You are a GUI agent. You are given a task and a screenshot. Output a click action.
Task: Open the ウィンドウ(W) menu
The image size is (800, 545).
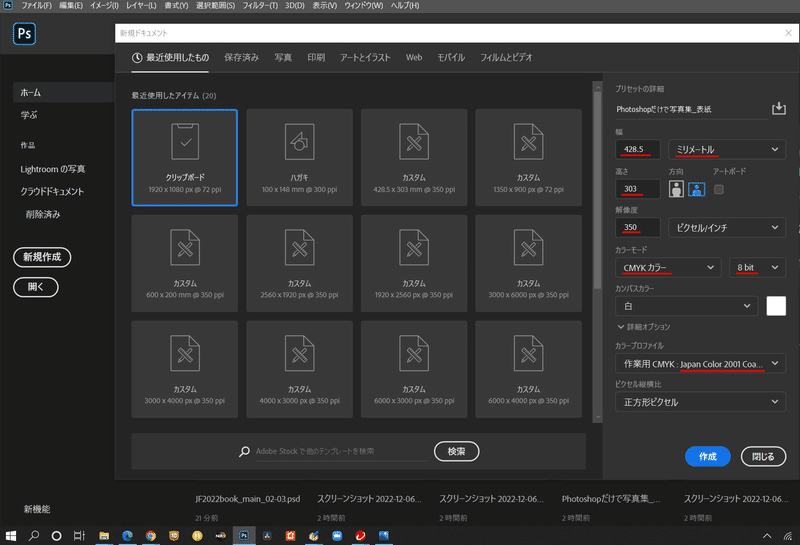point(364,6)
